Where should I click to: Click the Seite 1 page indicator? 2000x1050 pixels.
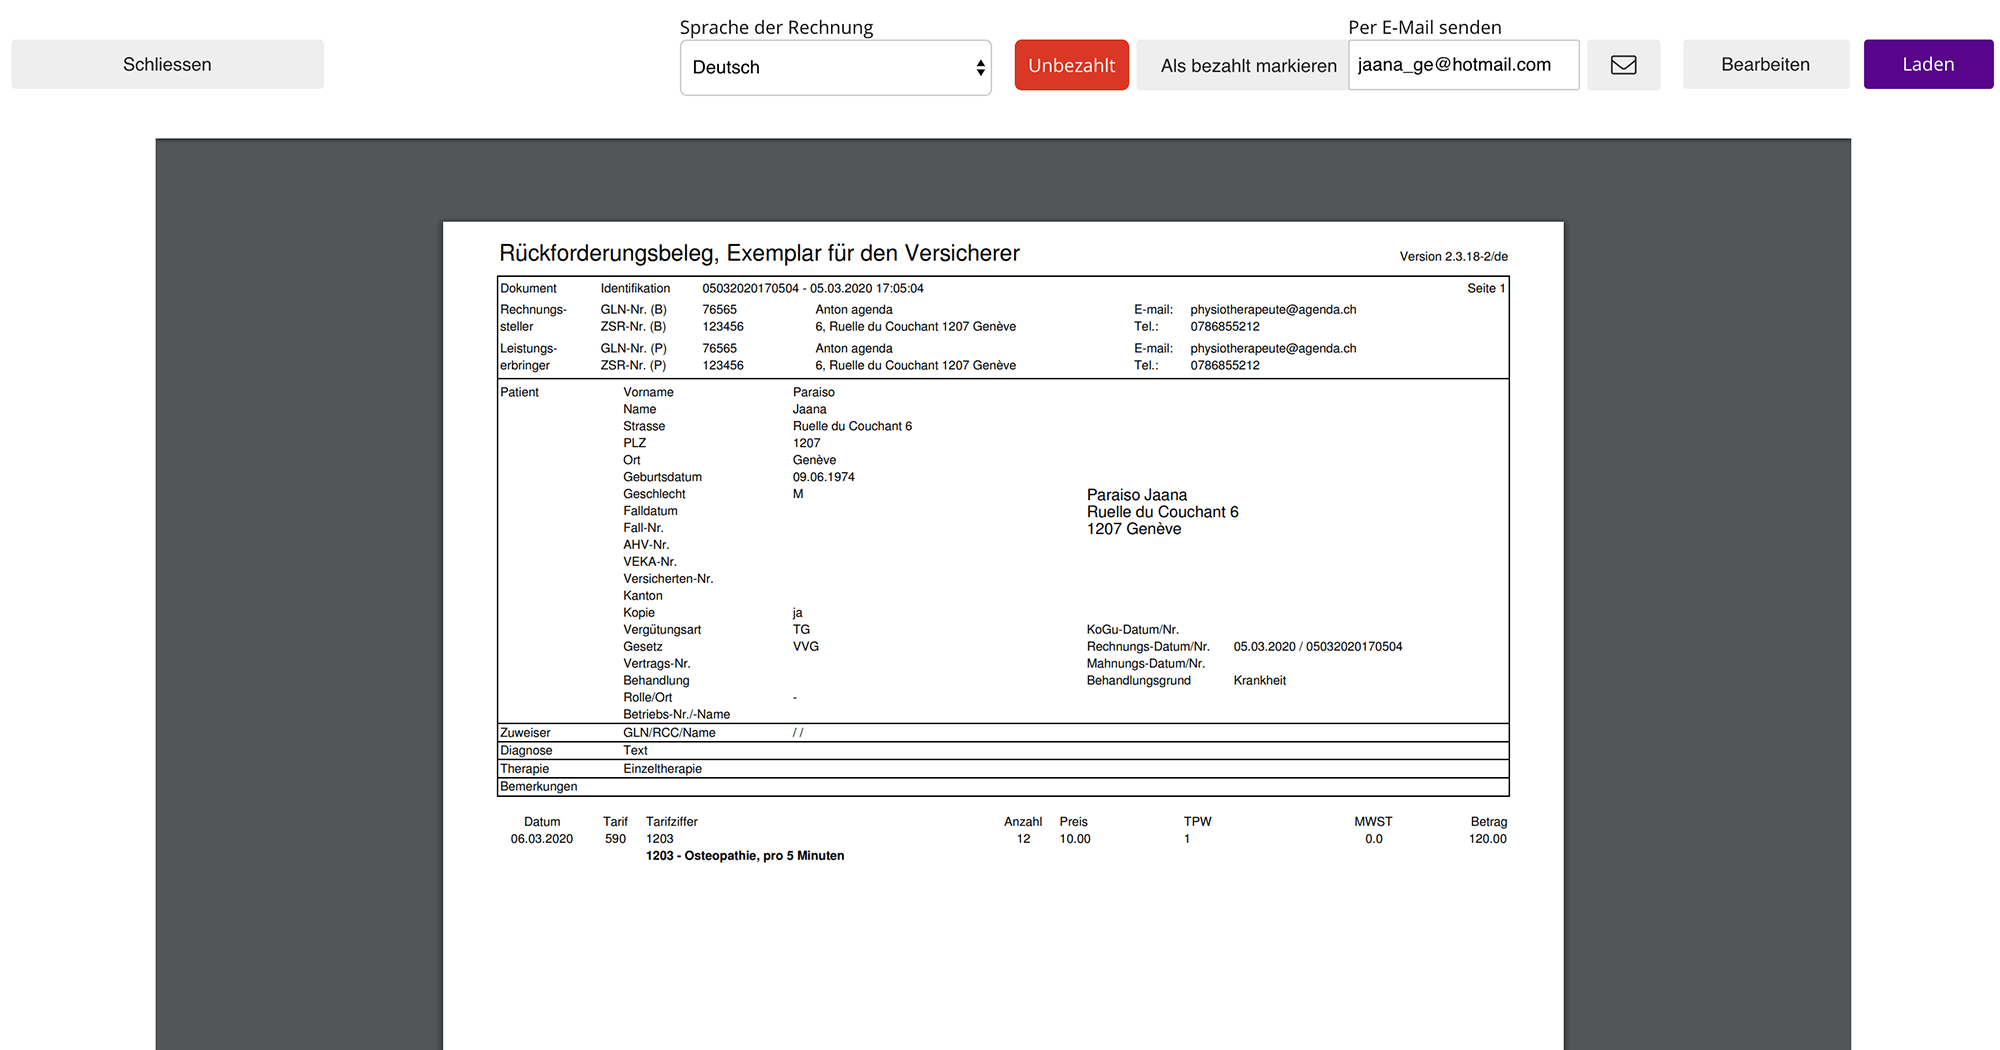click(1485, 289)
